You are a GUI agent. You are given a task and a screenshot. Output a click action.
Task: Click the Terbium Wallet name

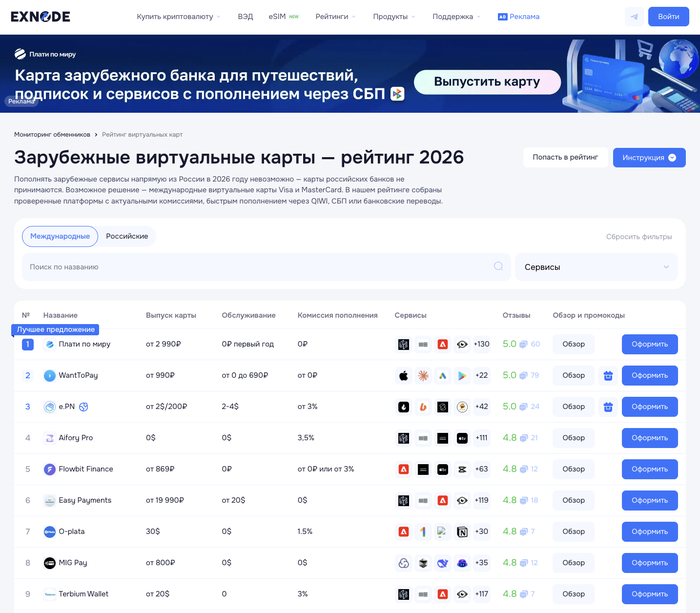pyautogui.click(x=83, y=594)
